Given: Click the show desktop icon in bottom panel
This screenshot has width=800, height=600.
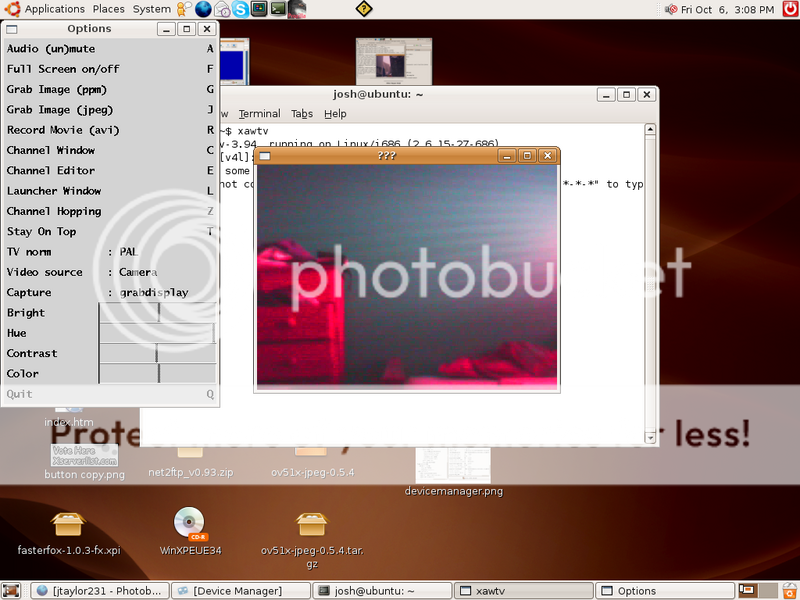Looking at the screenshot, I should 12,591.
